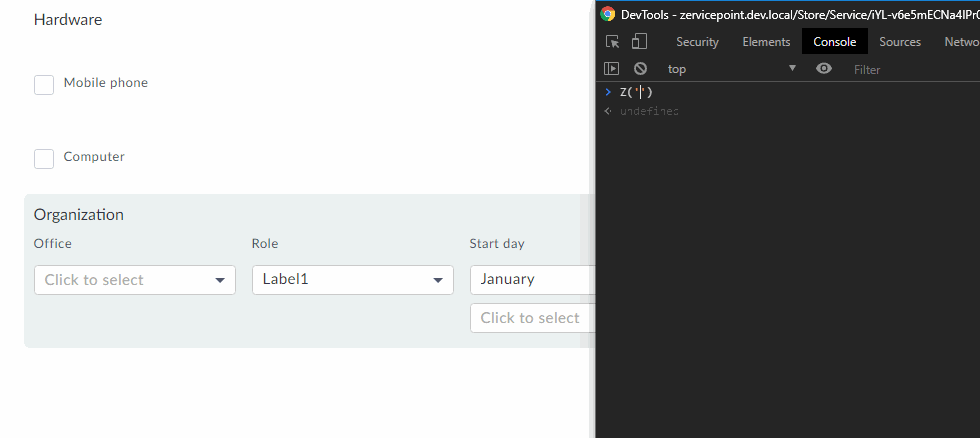Switch to the Security tab
This screenshot has height=438, width=980.
point(697,42)
